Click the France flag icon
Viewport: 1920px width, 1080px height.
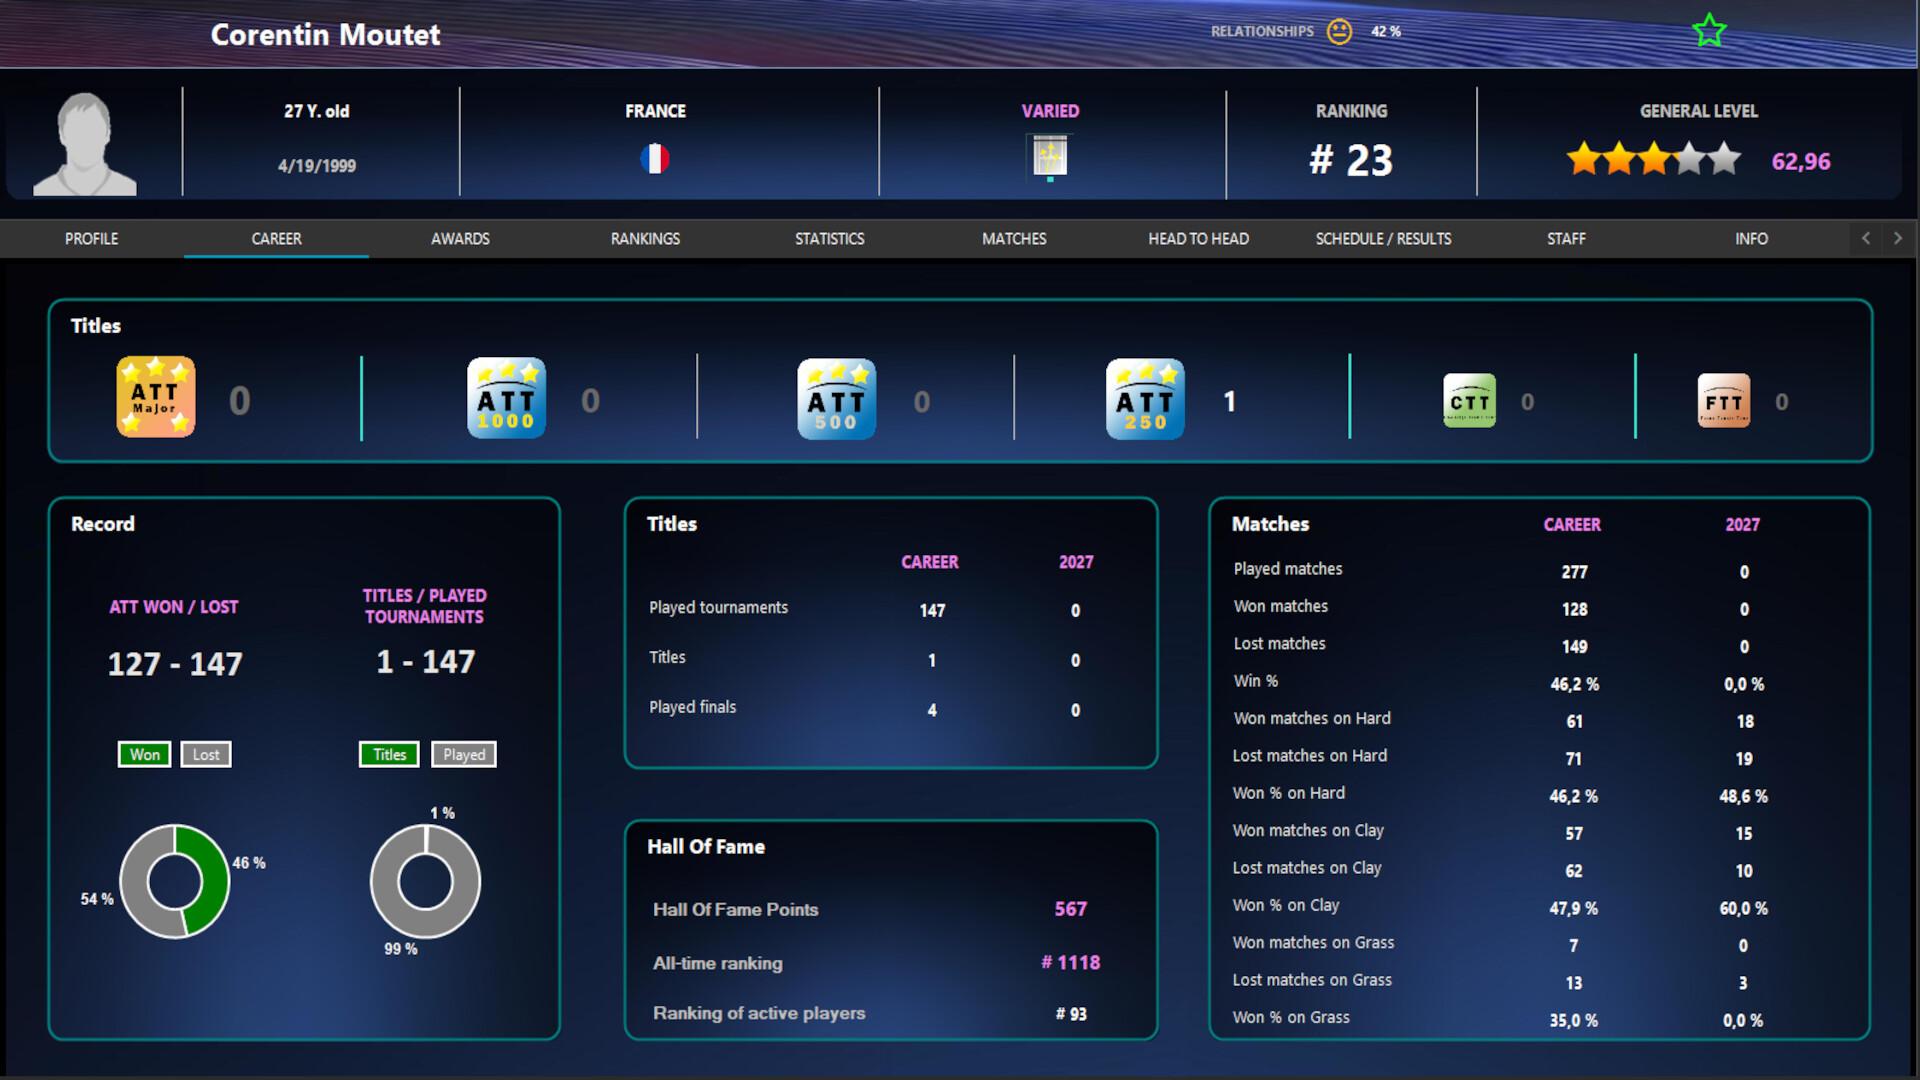click(655, 158)
